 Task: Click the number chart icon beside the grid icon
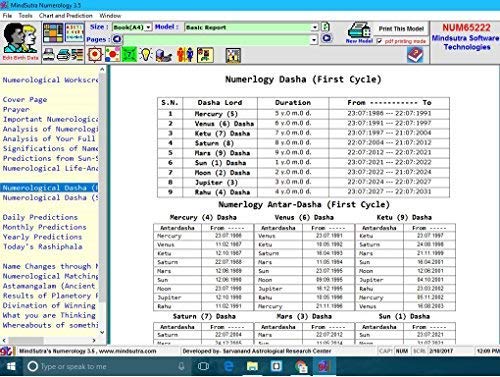click(74, 32)
